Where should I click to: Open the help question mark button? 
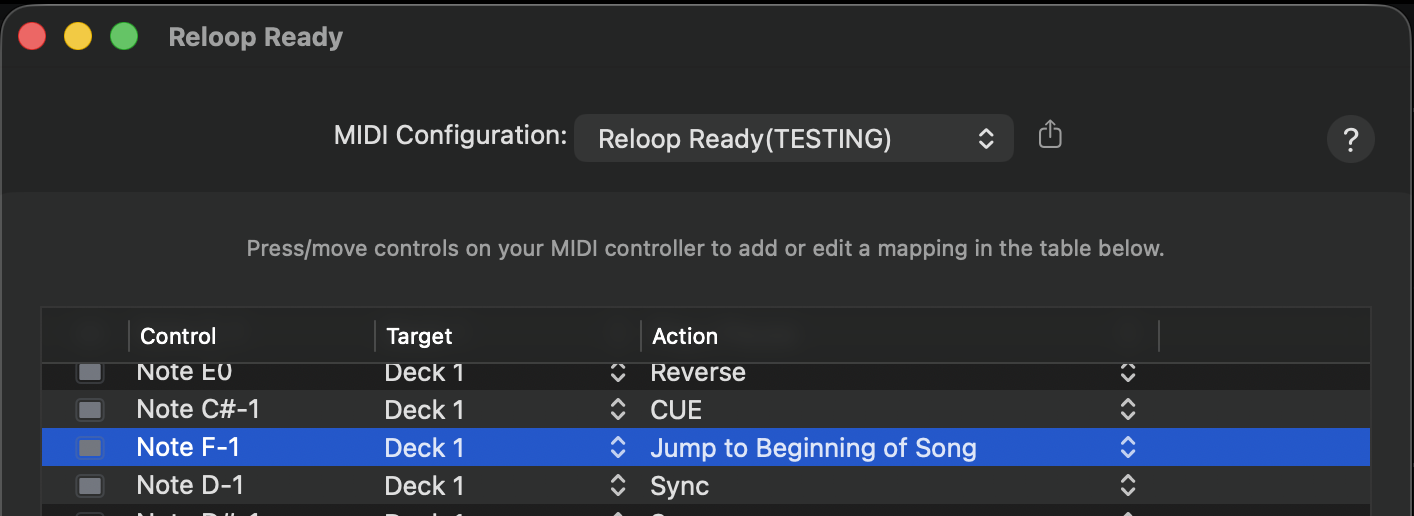[1350, 140]
